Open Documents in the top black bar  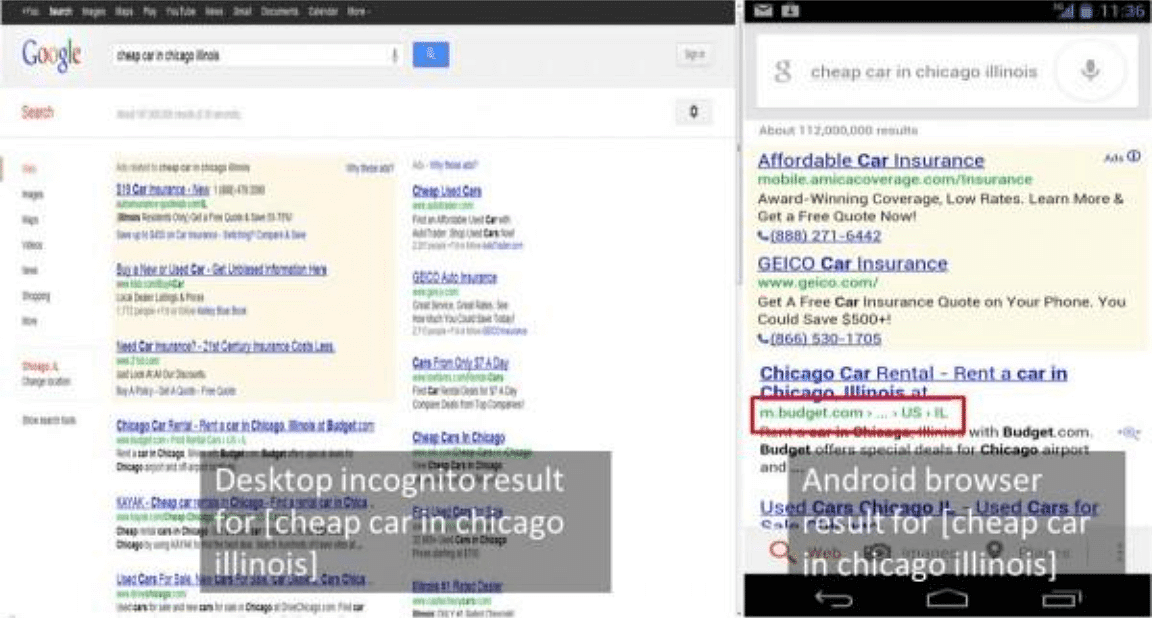coord(280,12)
